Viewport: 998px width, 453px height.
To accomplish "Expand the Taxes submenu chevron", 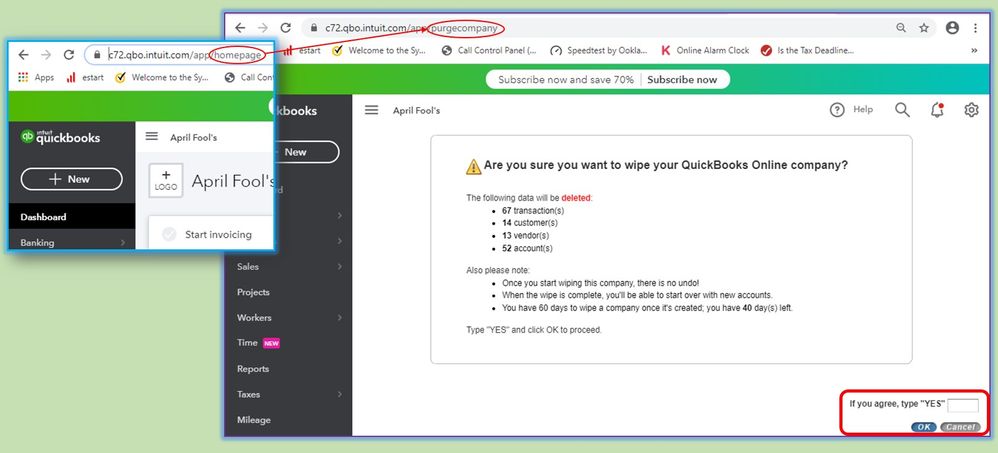I will tap(340, 394).
